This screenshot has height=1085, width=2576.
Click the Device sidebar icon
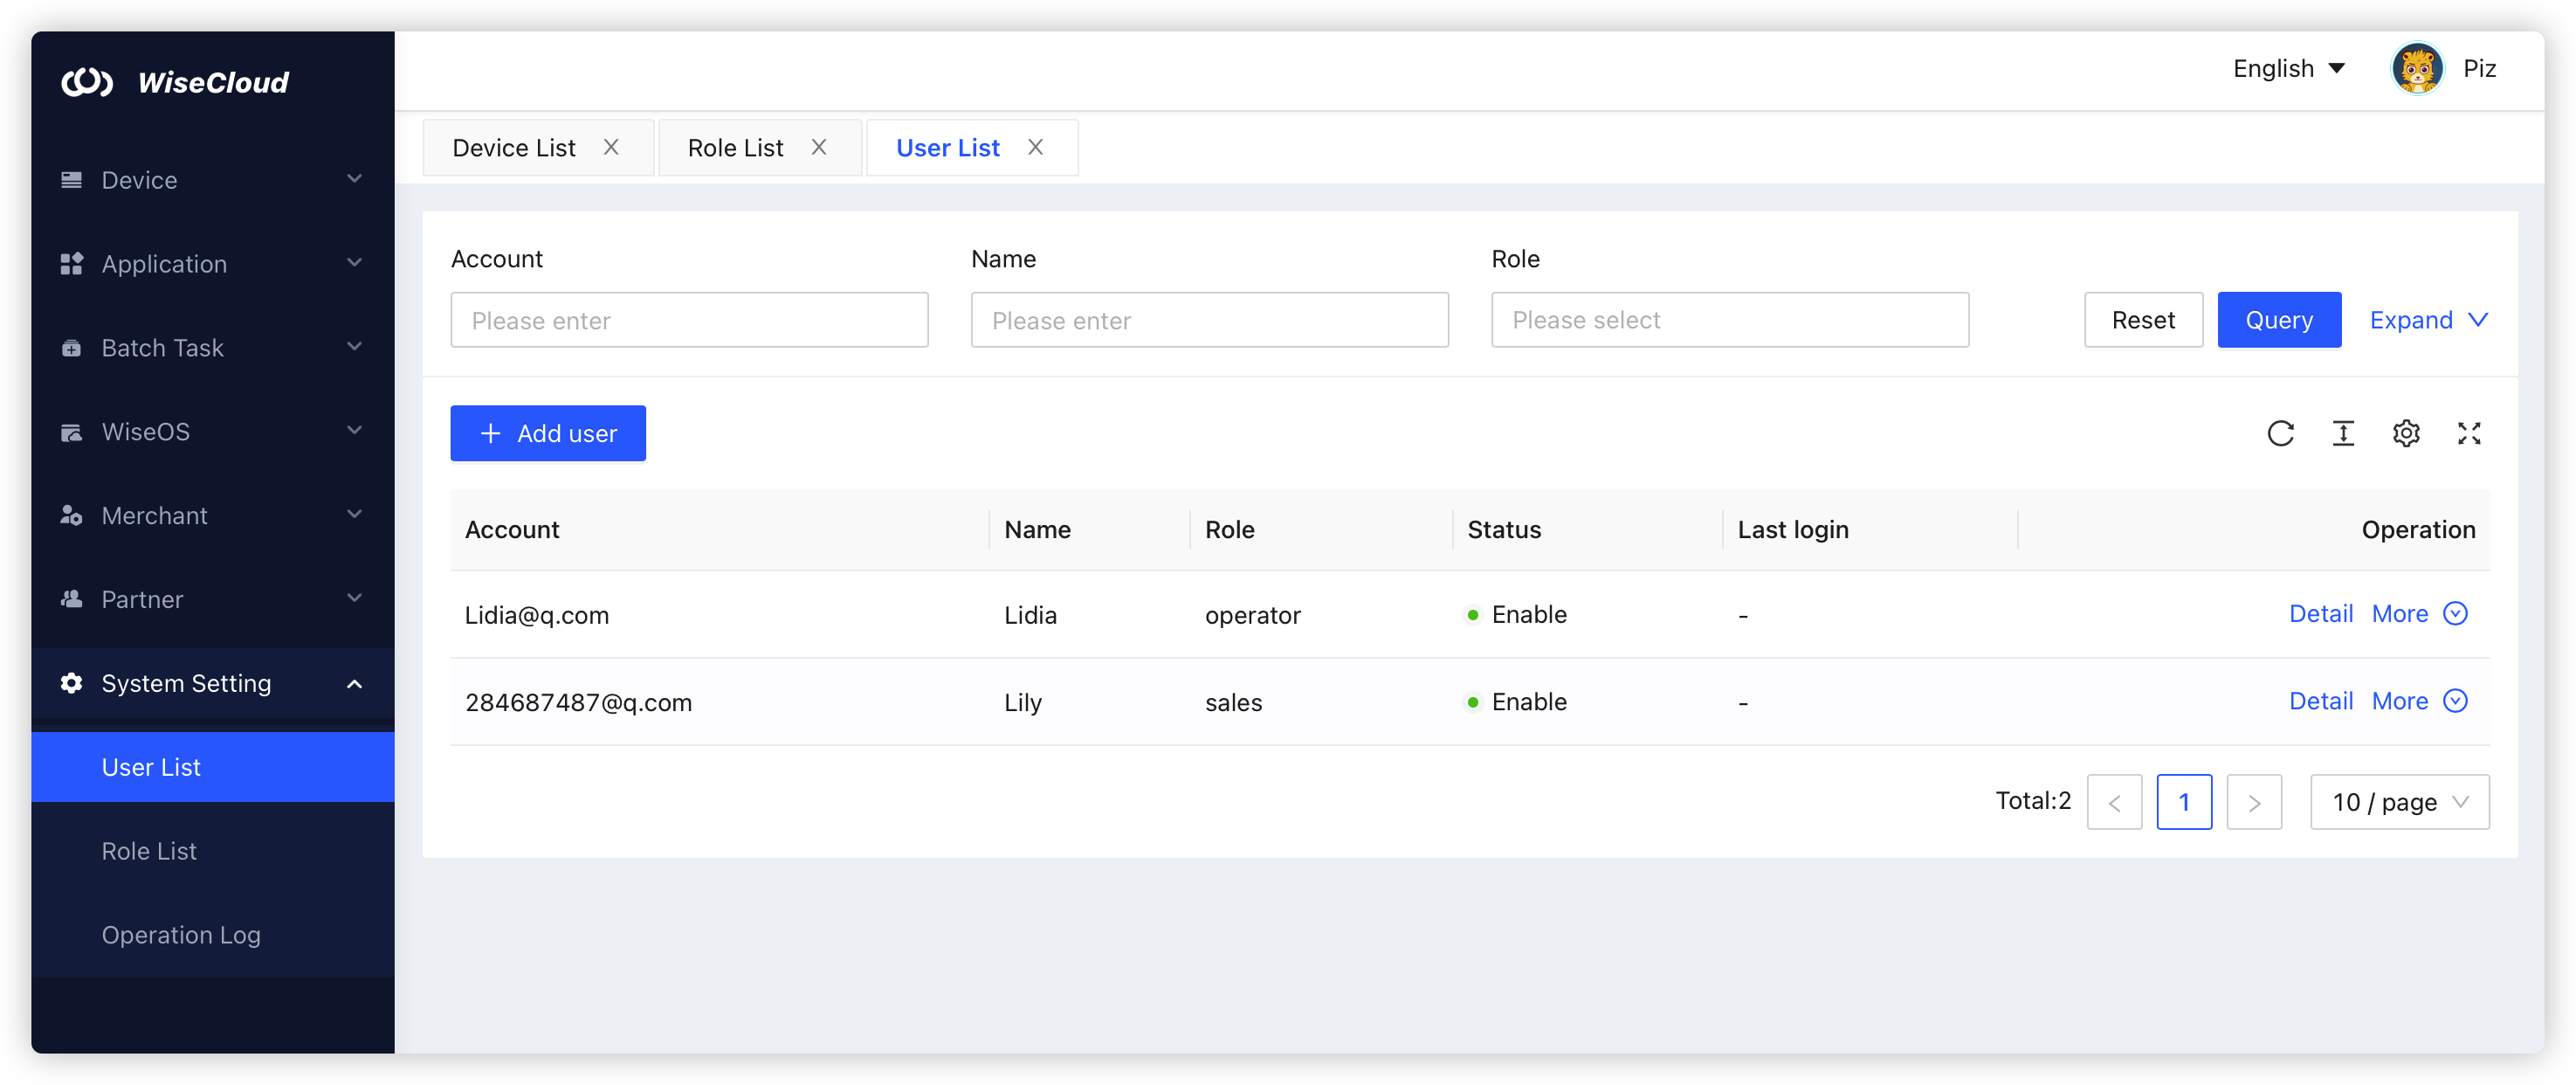point(71,179)
